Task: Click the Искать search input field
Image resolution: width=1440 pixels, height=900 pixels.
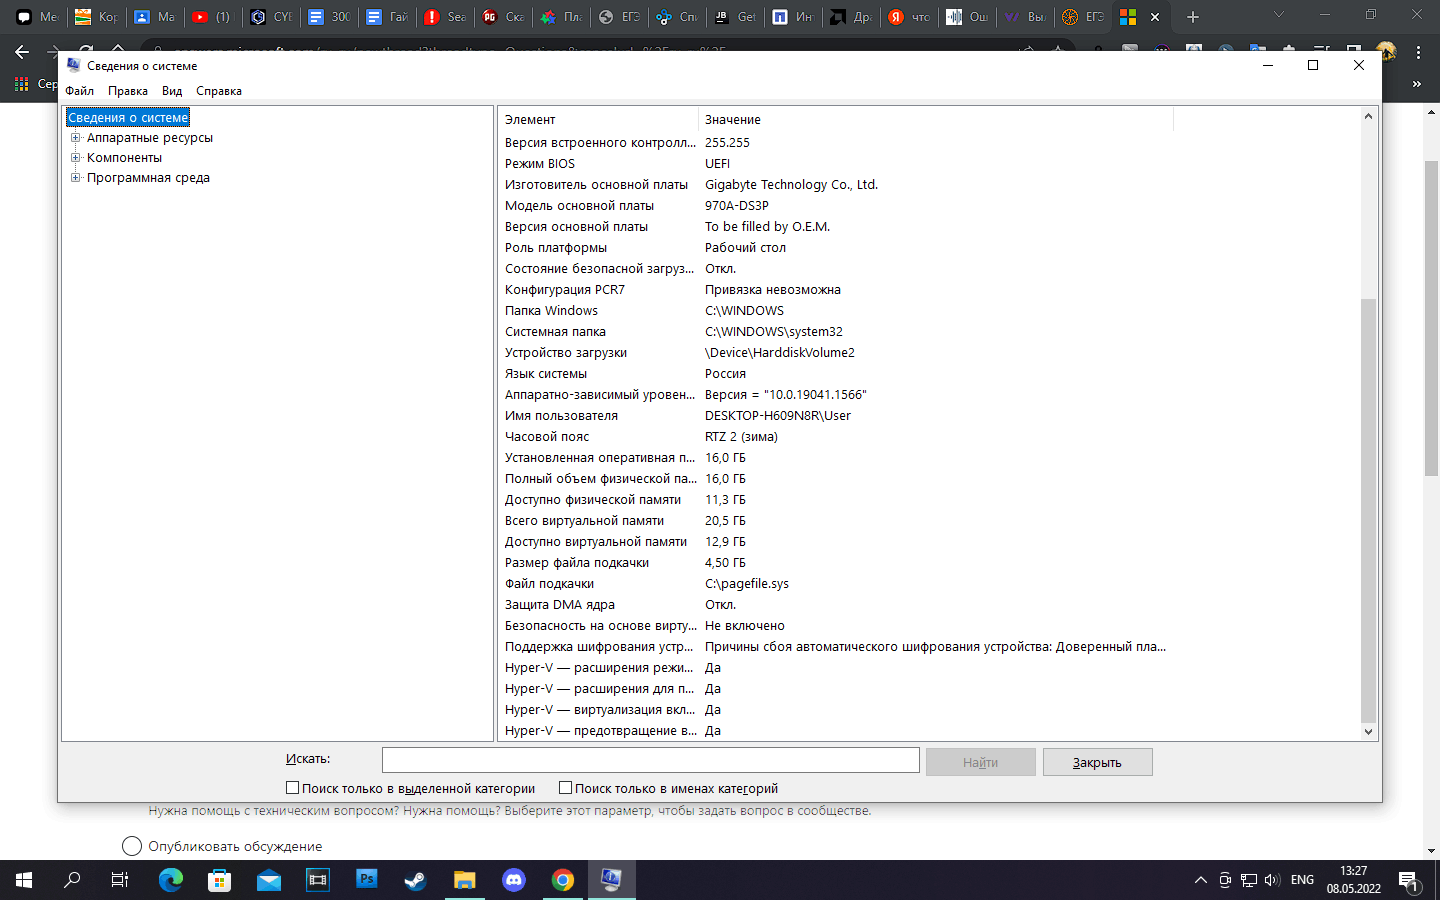Action: coord(650,761)
